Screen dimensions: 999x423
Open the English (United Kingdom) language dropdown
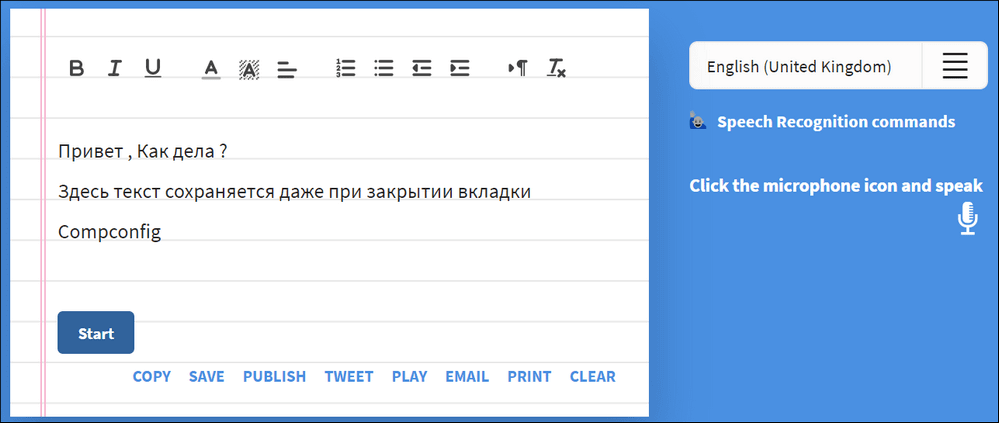tap(806, 66)
